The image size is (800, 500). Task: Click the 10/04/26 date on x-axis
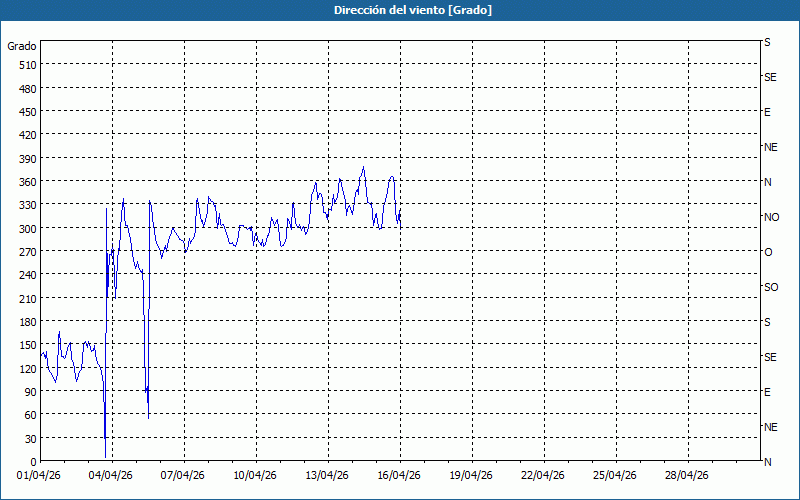(256, 476)
